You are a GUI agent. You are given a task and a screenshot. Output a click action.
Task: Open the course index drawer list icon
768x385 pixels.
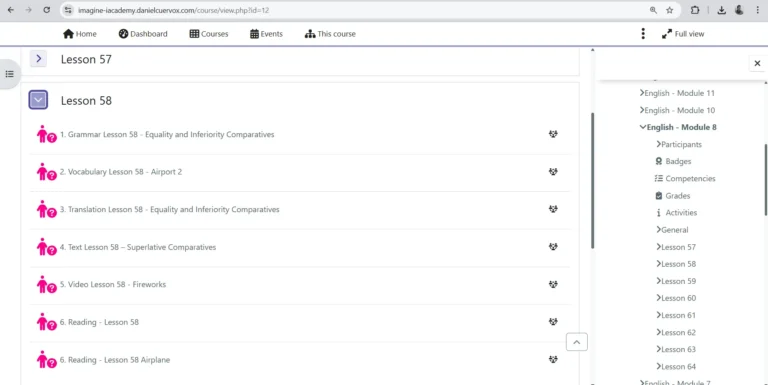pyautogui.click(x=9, y=74)
